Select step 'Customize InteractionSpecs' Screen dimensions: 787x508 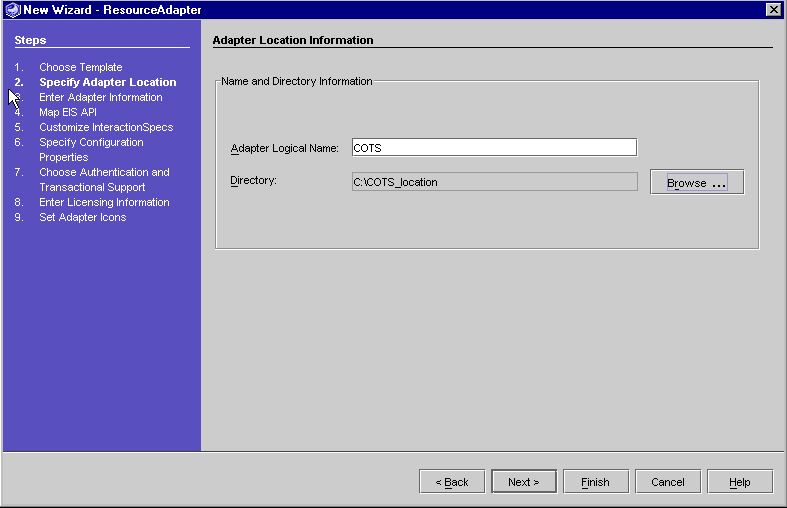coord(106,128)
